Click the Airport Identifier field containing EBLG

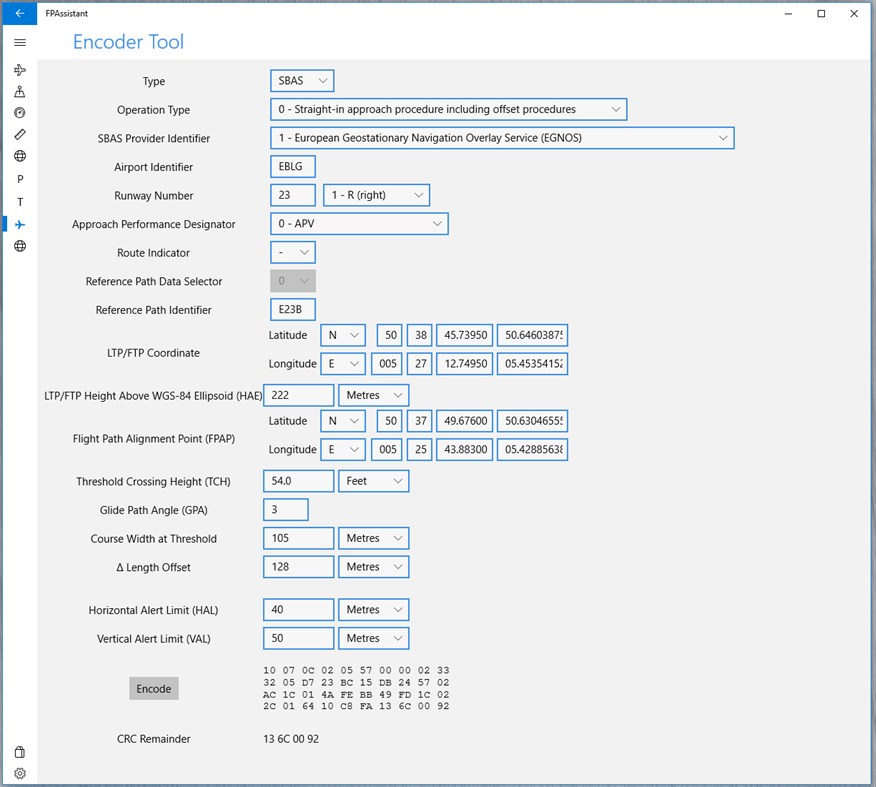[292, 167]
